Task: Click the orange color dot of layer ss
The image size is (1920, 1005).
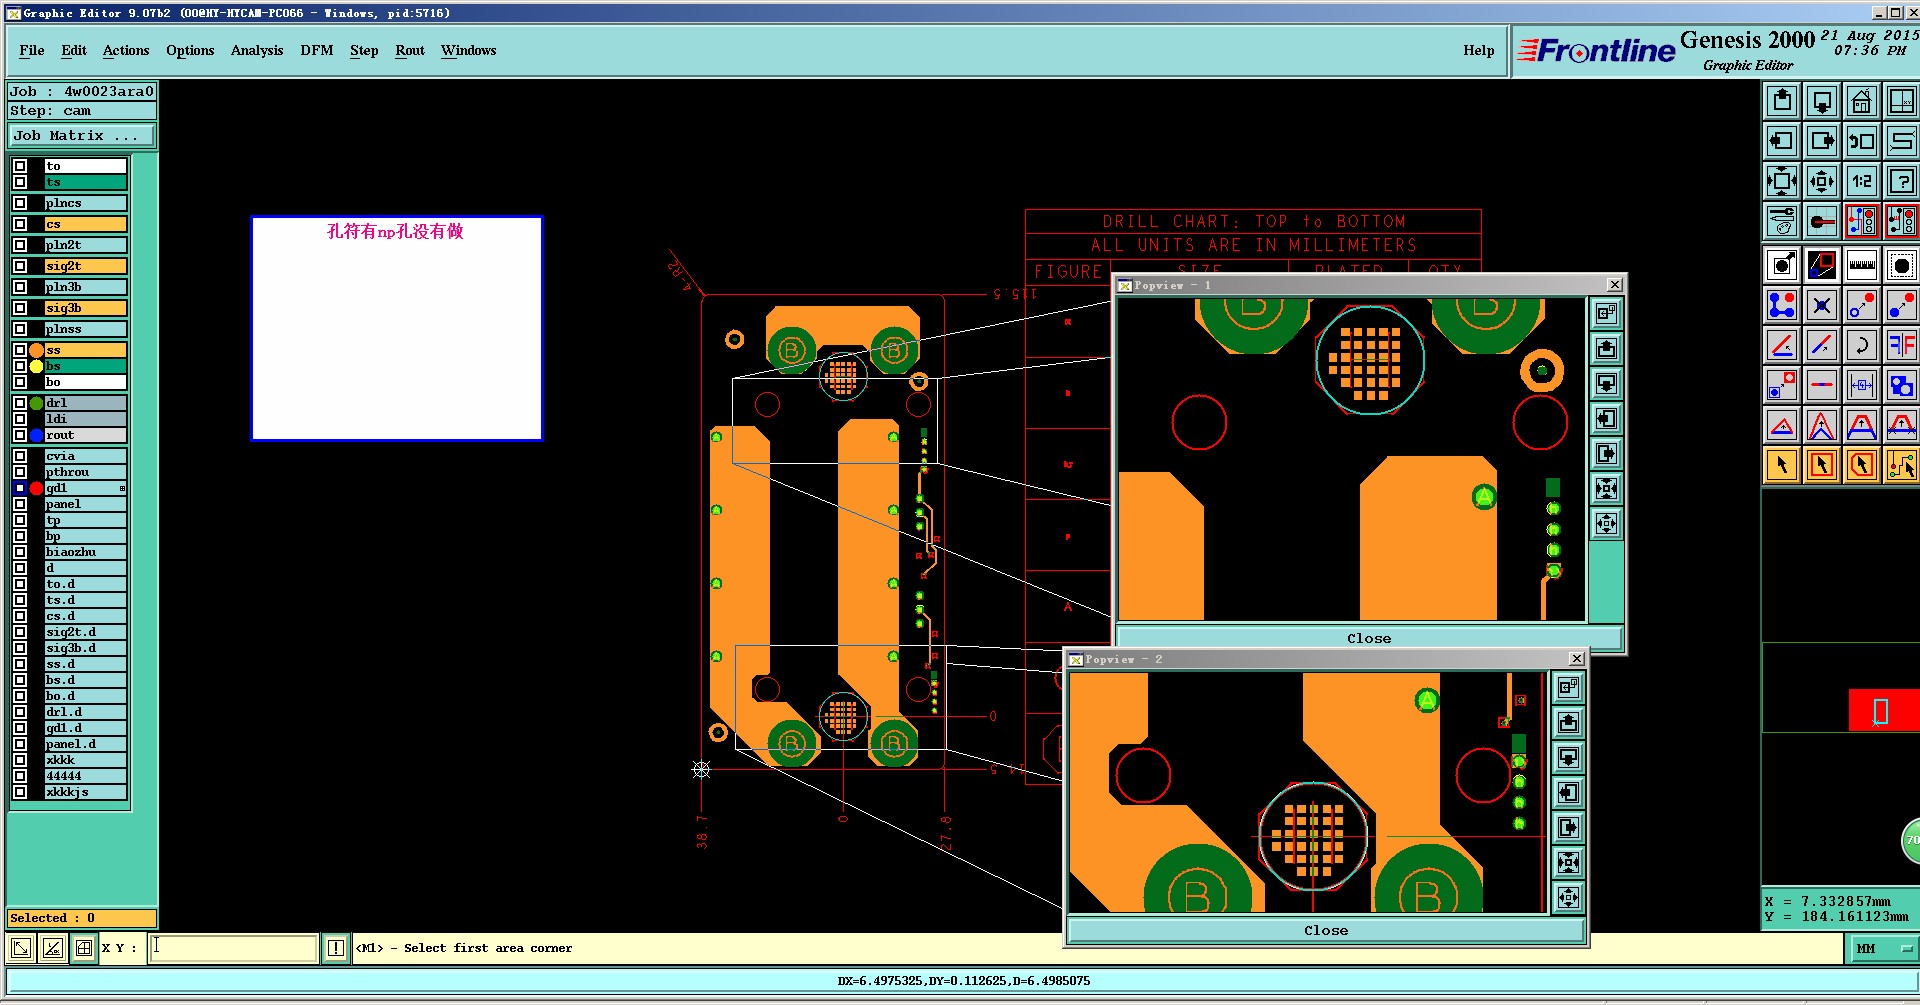Action: tap(37, 350)
